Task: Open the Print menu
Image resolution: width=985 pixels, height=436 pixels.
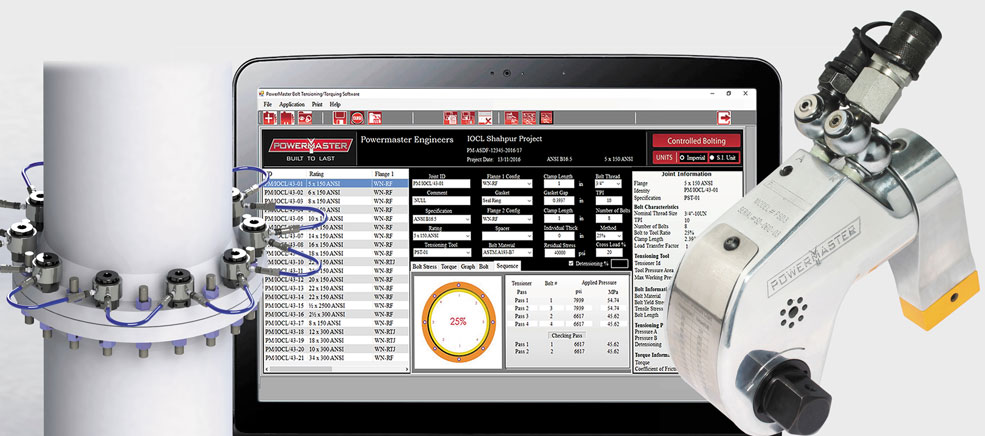Action: point(317,104)
